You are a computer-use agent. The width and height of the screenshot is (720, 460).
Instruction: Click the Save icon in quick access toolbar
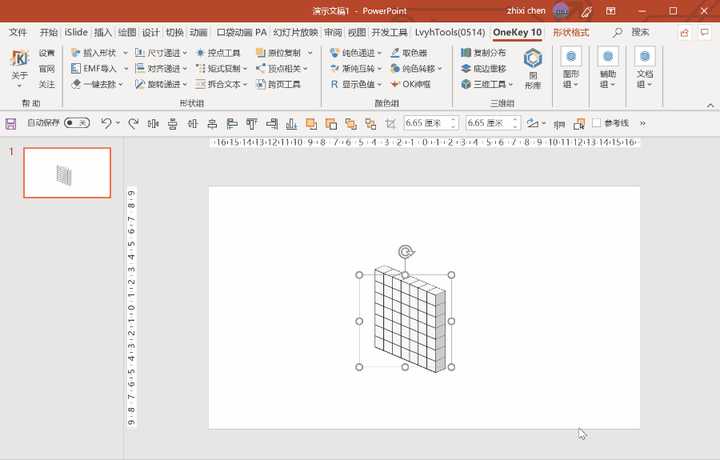tap(11, 123)
